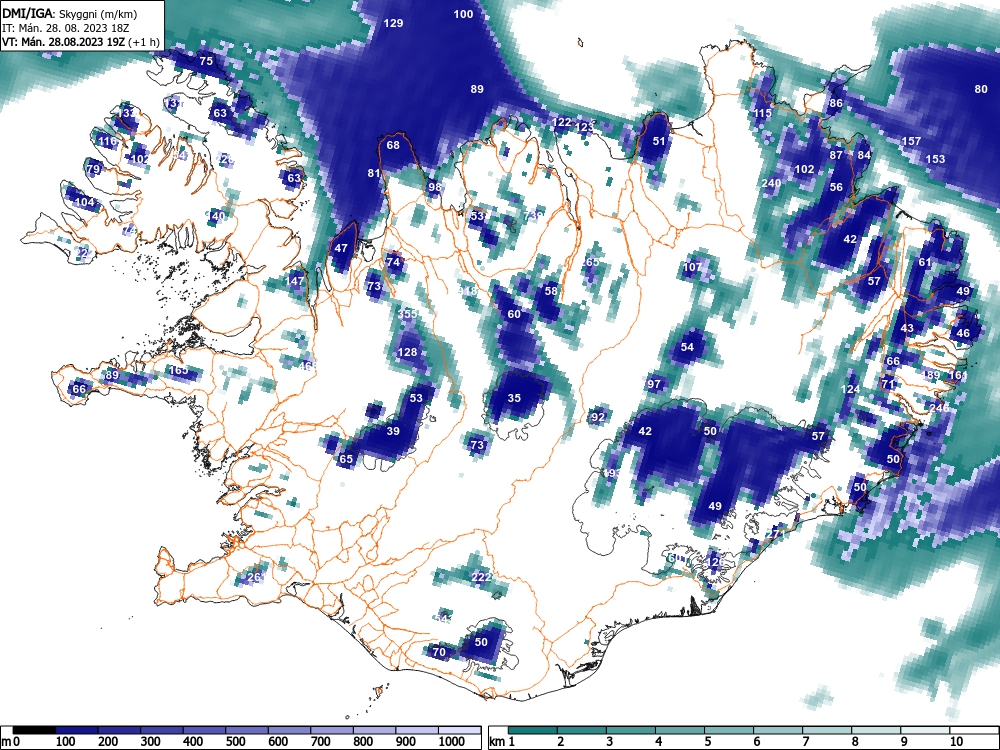Click the visibility value 115 in northeast
Image resolution: width=1000 pixels, height=750 pixels.
point(763,113)
